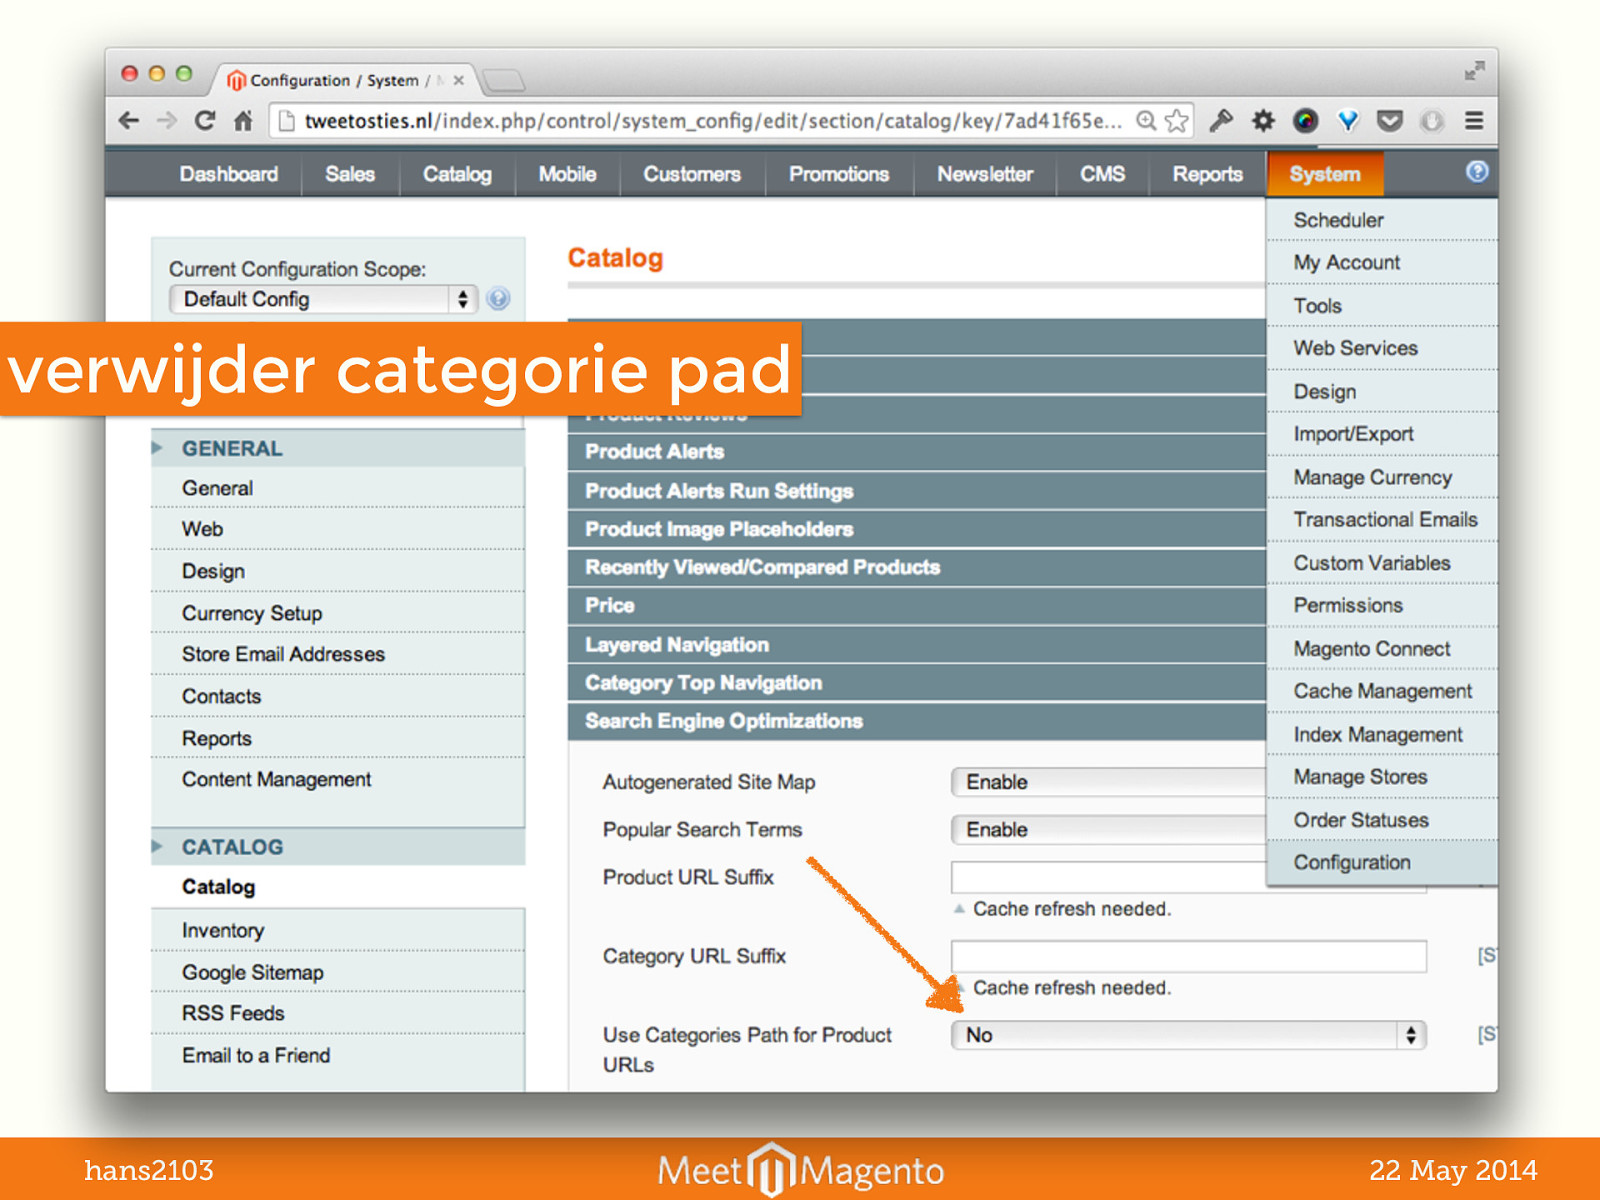This screenshot has height=1200, width=1600.
Task: Open the Popular Search Terms dropdown
Action: tap(1108, 830)
